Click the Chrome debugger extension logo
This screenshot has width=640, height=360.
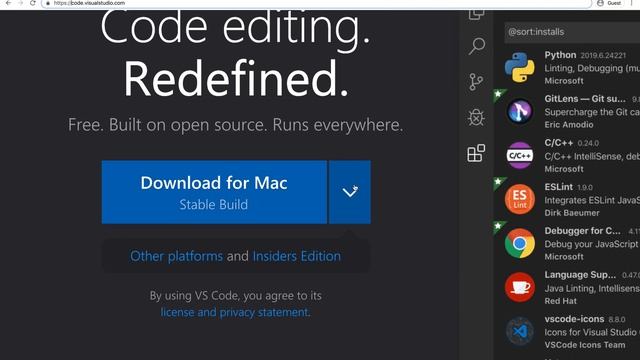520,243
